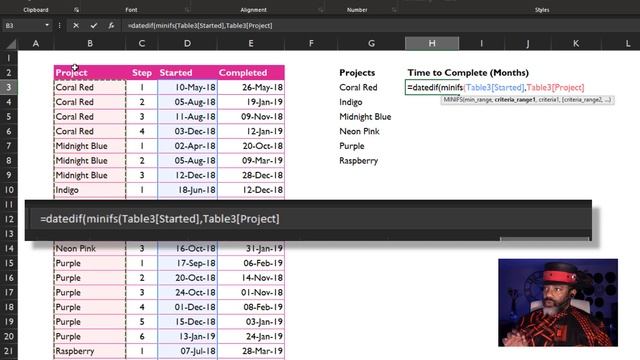This screenshot has height=360, width=640.
Task: Select Indigo in the Projects list
Action: (x=351, y=102)
